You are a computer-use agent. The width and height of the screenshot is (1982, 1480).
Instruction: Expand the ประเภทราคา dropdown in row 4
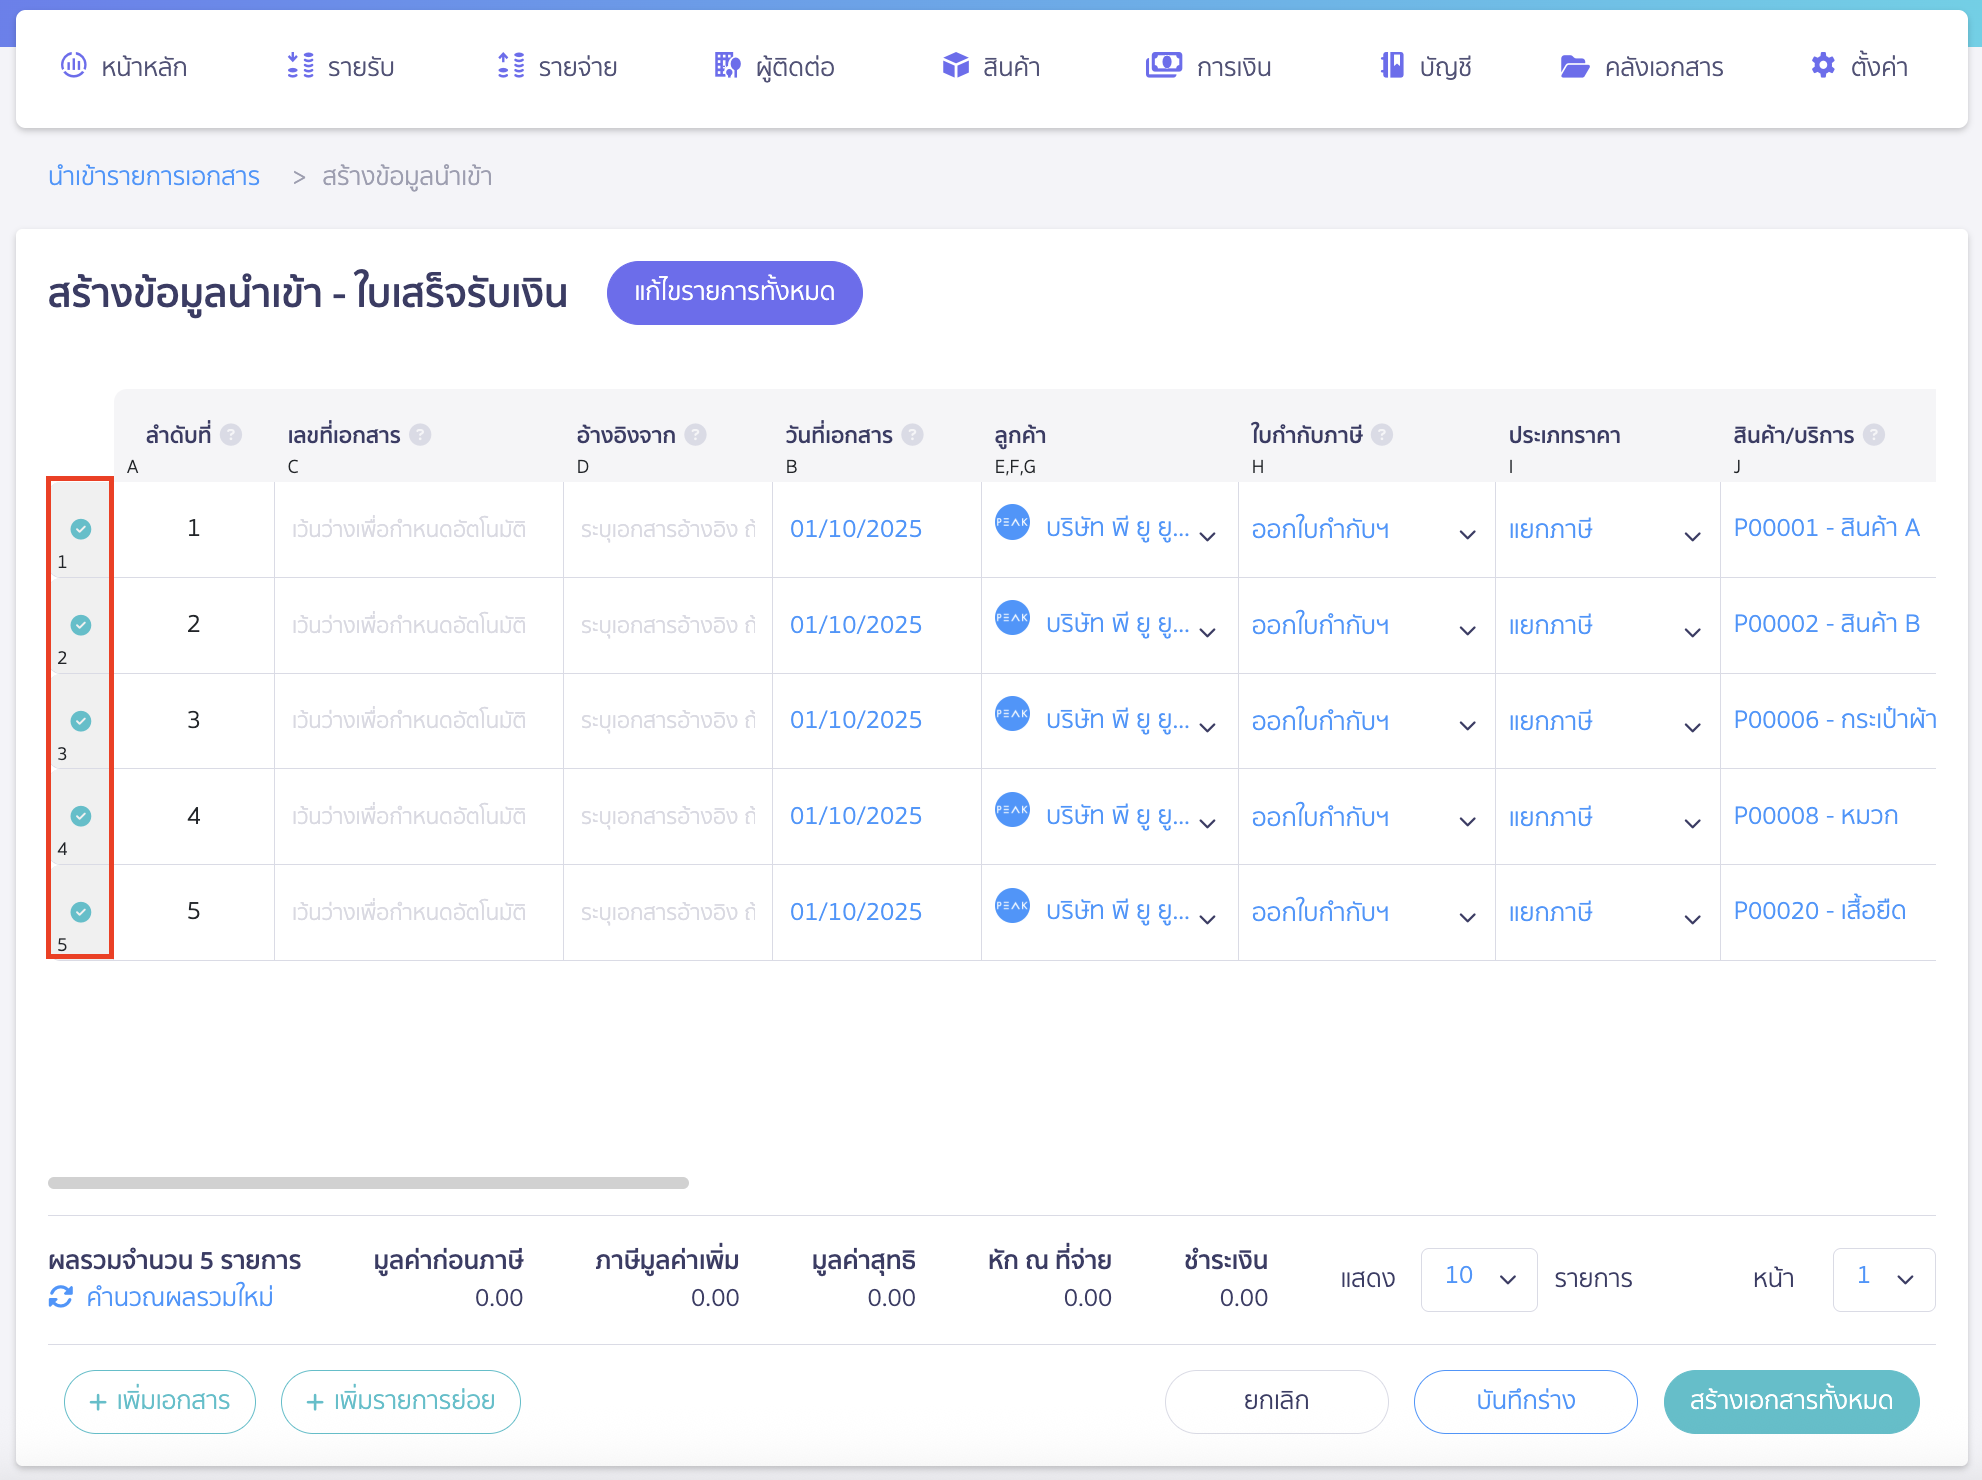click(x=1692, y=823)
